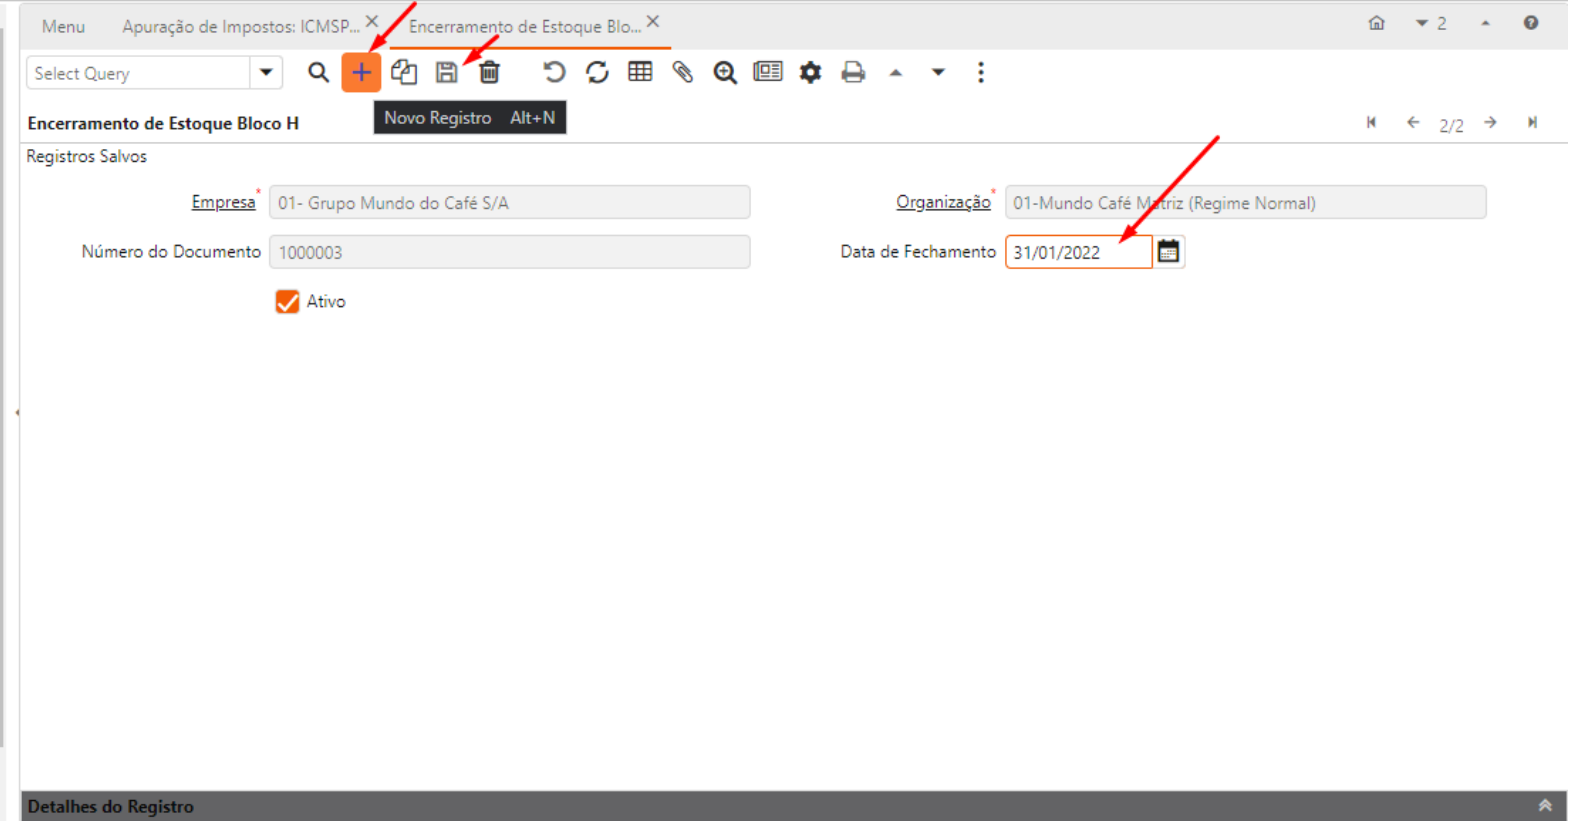The height and width of the screenshot is (821, 1569).
Task: Click the Organização field label link
Action: [942, 202]
